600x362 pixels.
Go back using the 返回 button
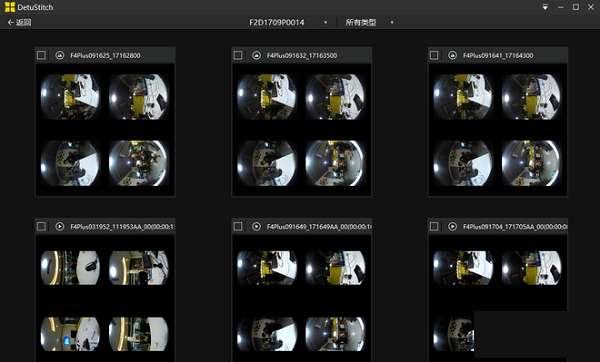(19, 23)
